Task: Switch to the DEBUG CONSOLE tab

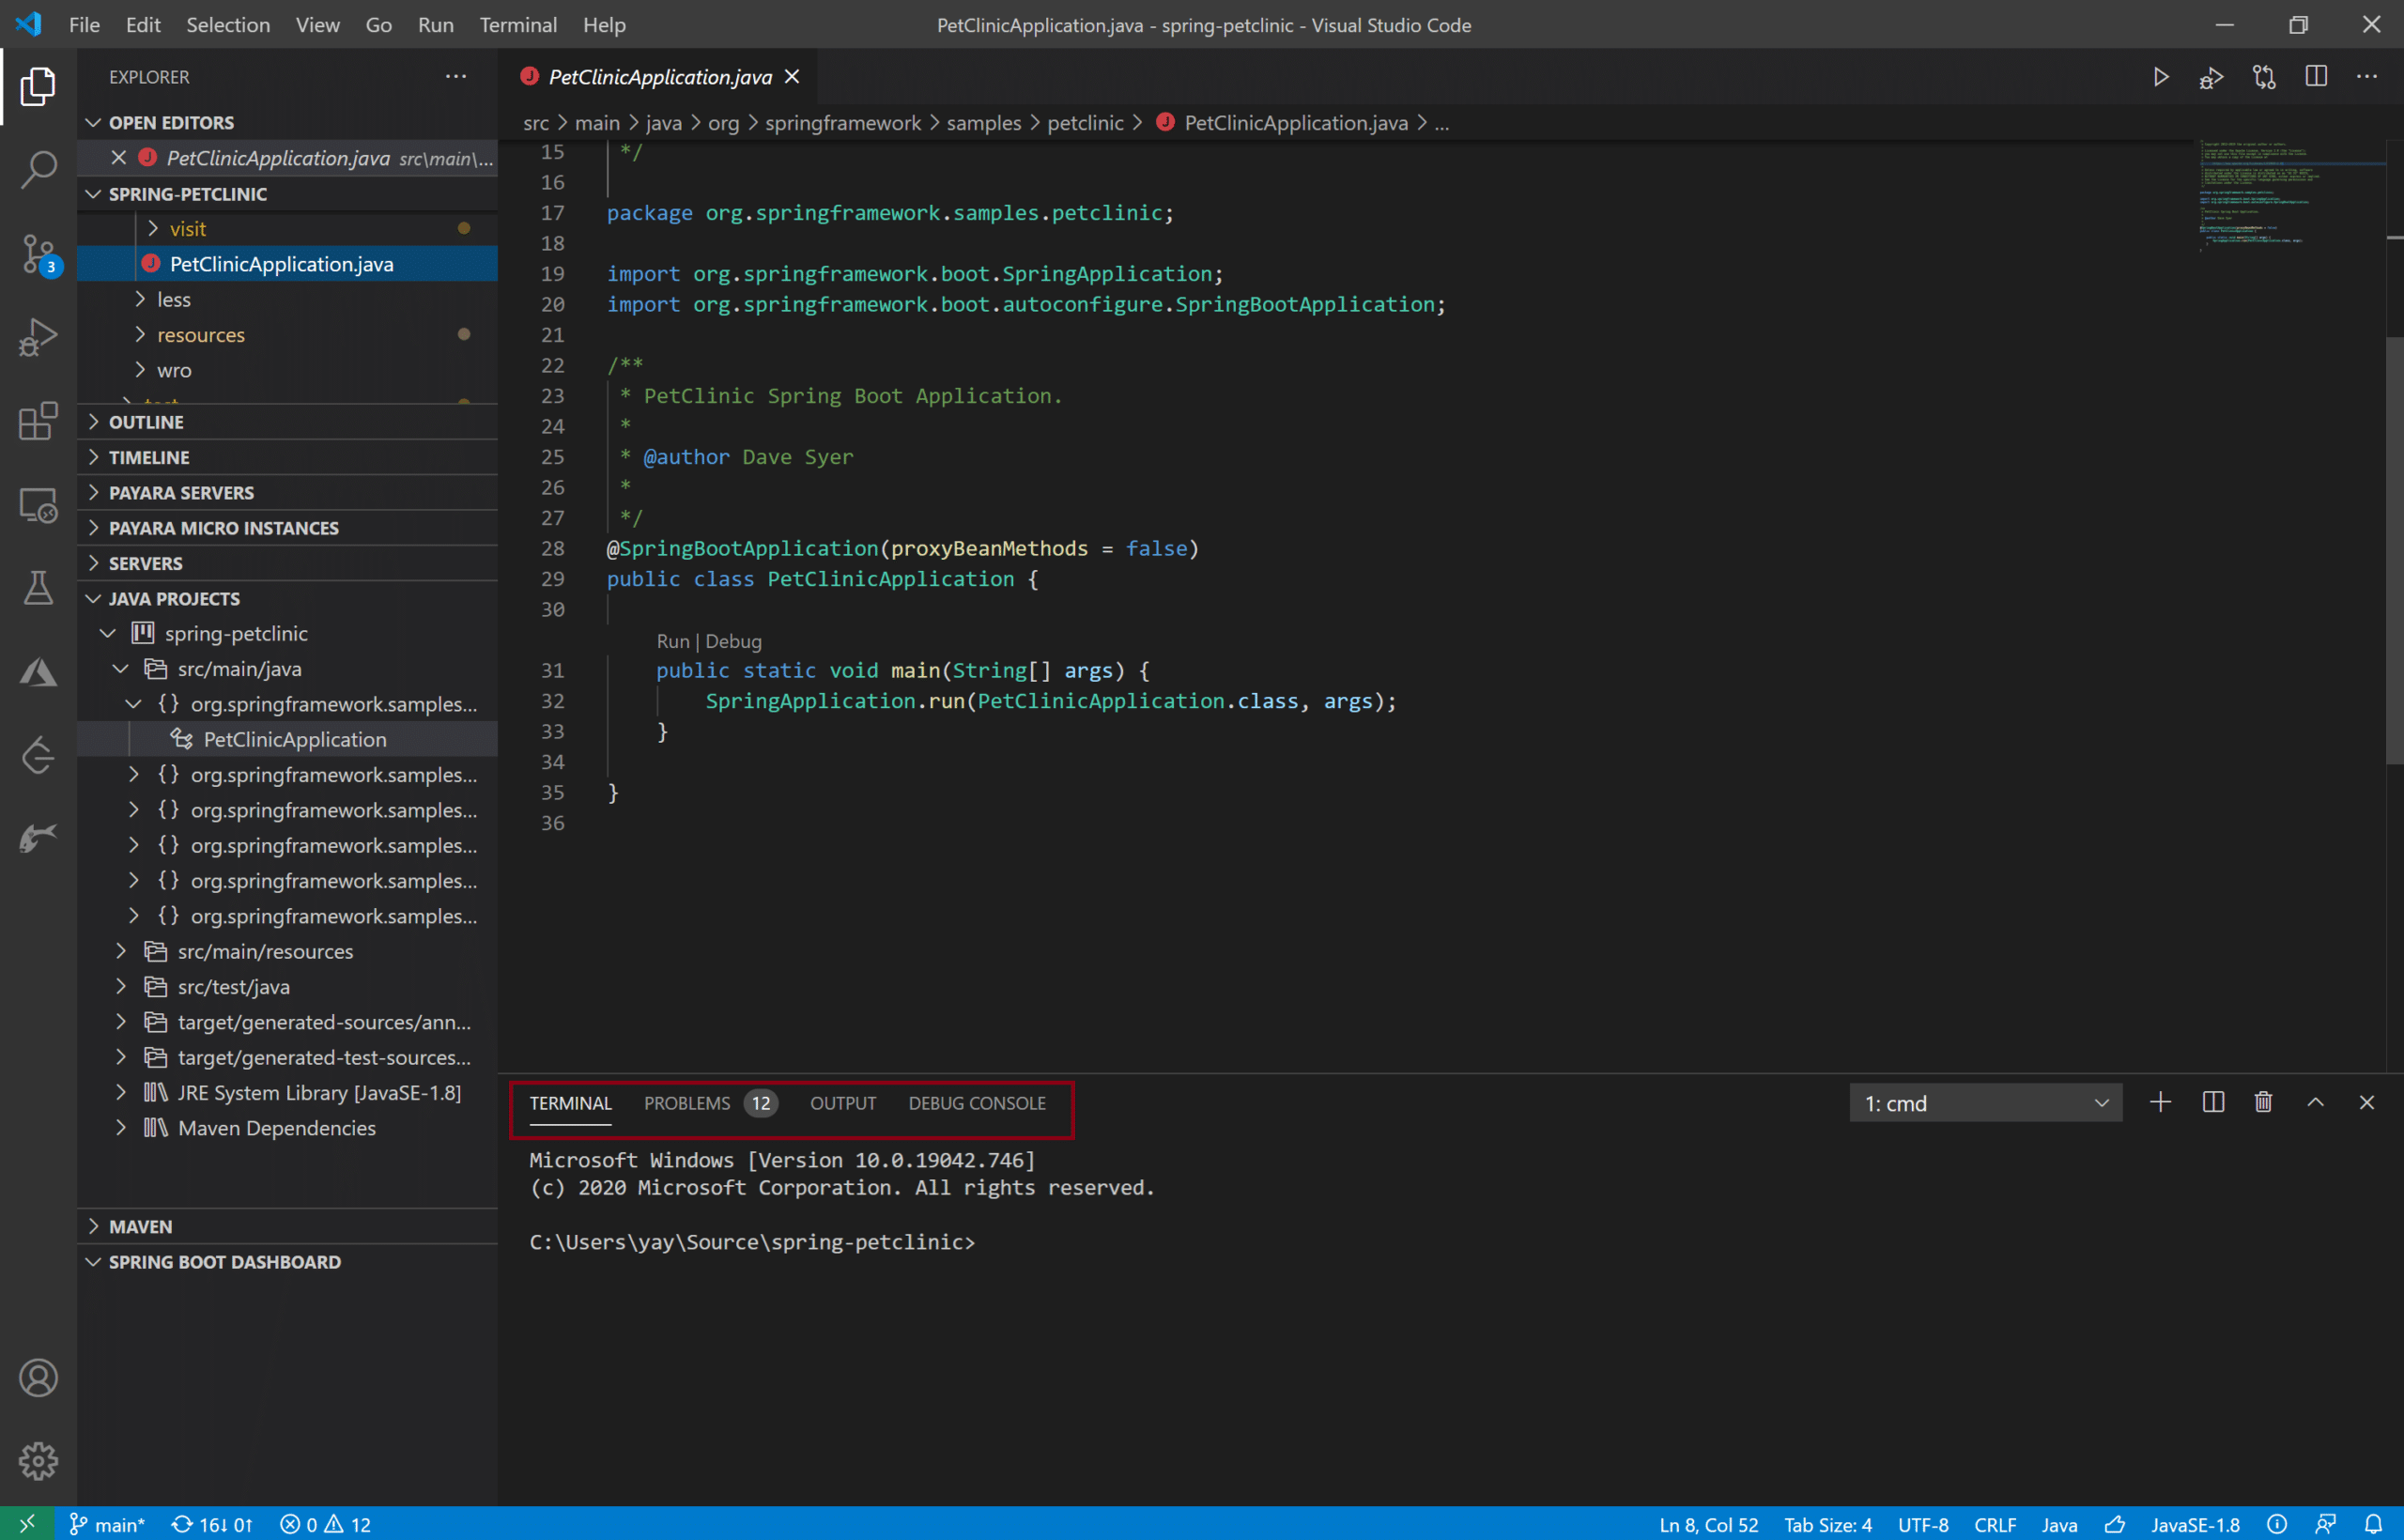Action: (x=977, y=1103)
